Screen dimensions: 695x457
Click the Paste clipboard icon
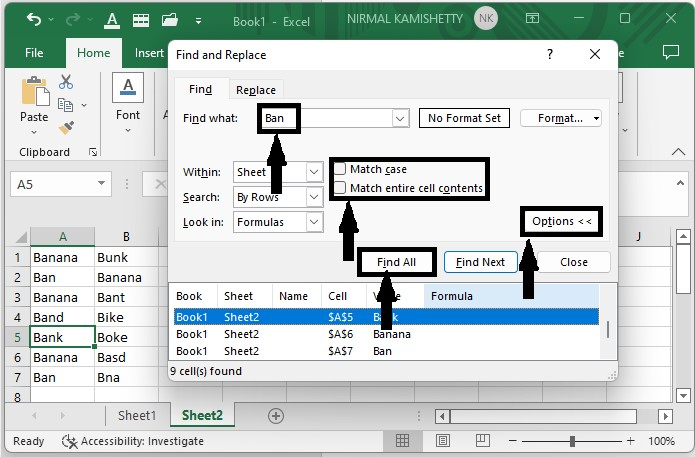35,91
